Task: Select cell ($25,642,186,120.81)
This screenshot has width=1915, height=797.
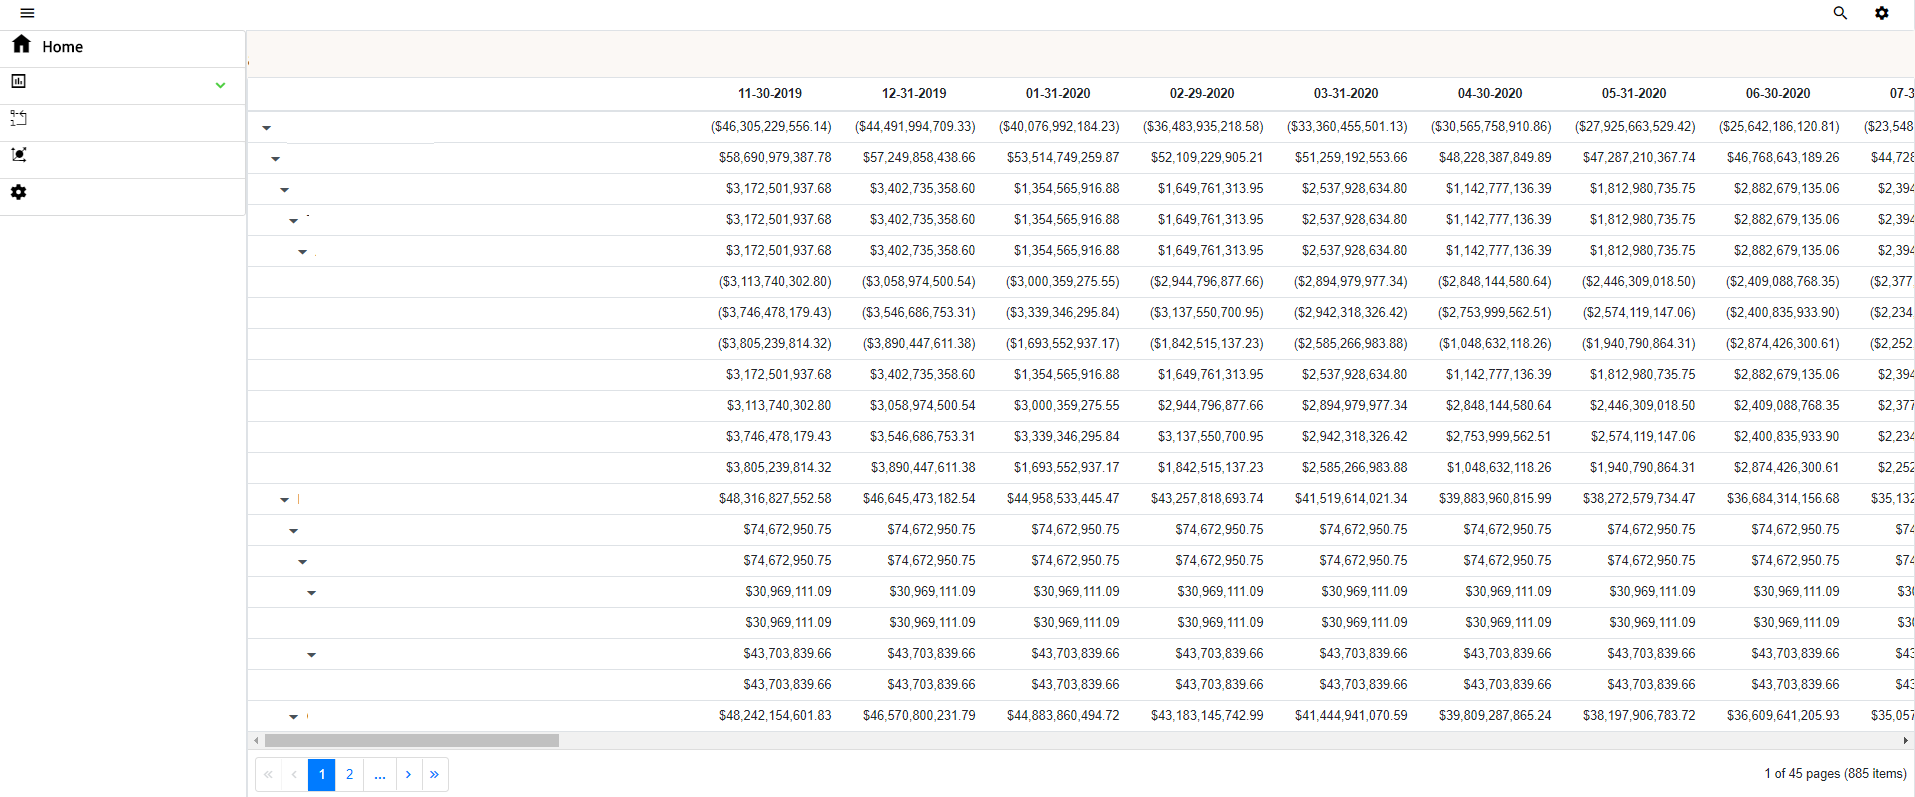Action: [x=1779, y=127]
